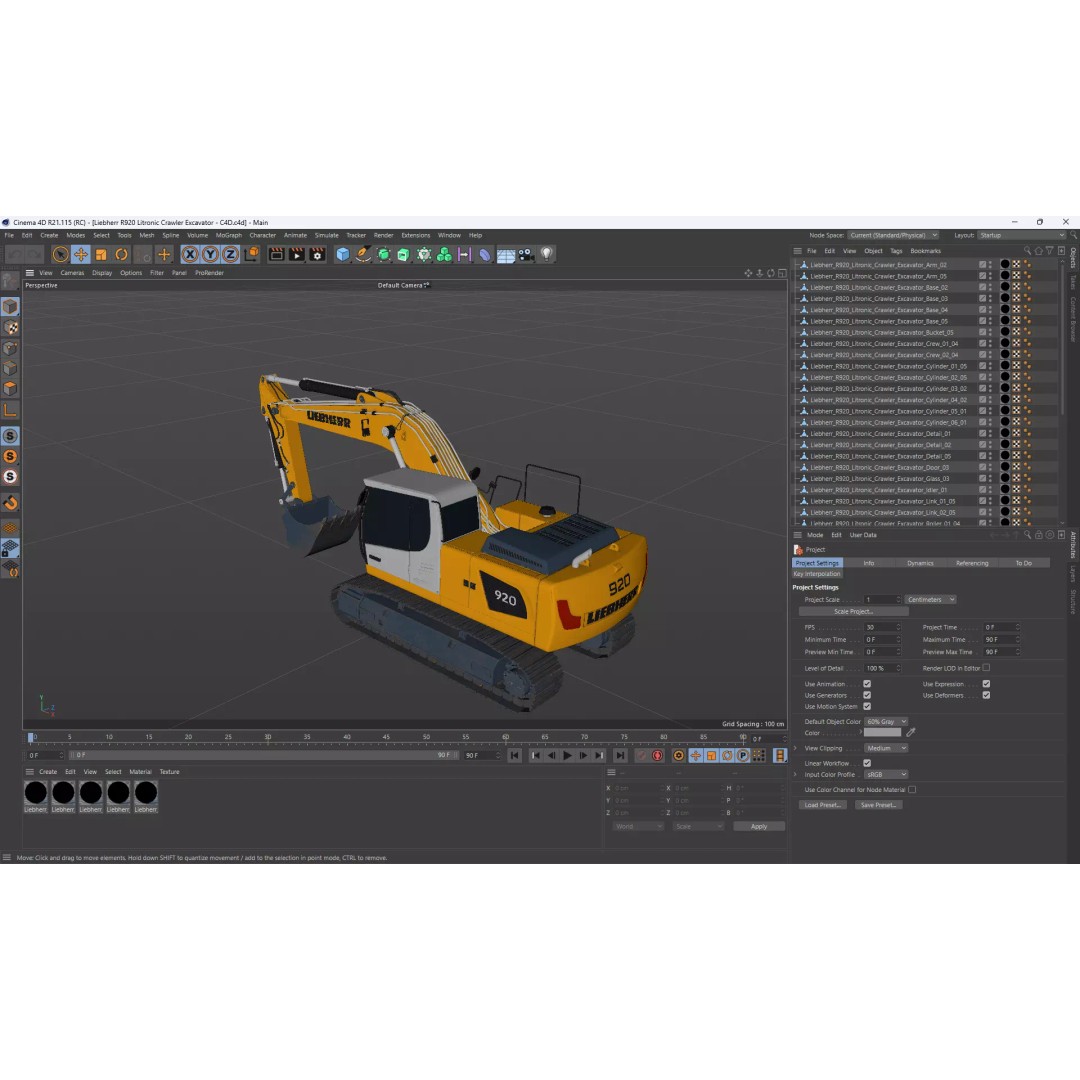This screenshot has width=1080, height=1080.
Task: Switch to Dynamics tab
Action: click(920, 563)
